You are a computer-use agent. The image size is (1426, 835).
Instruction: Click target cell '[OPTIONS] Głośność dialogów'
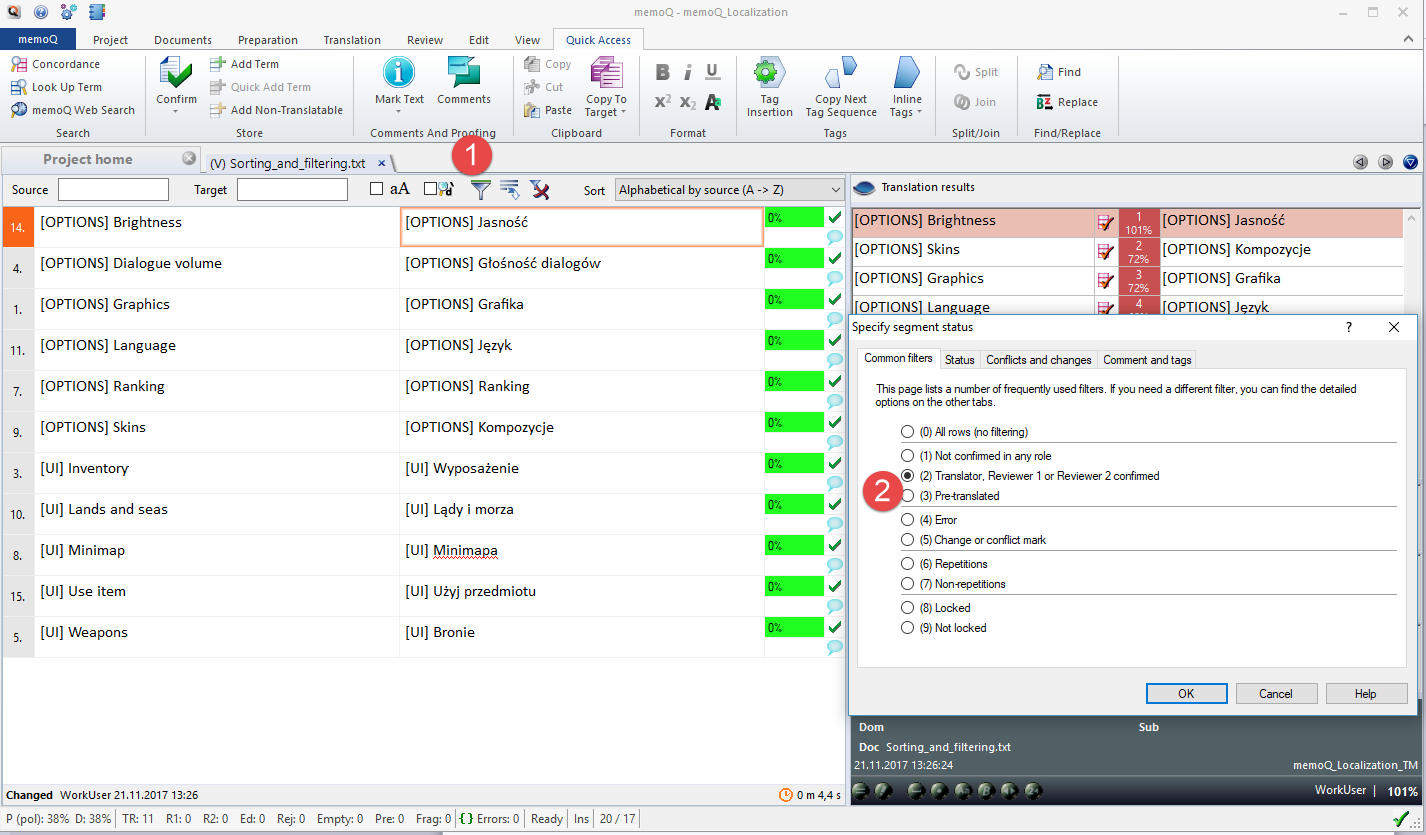pyautogui.click(x=582, y=269)
